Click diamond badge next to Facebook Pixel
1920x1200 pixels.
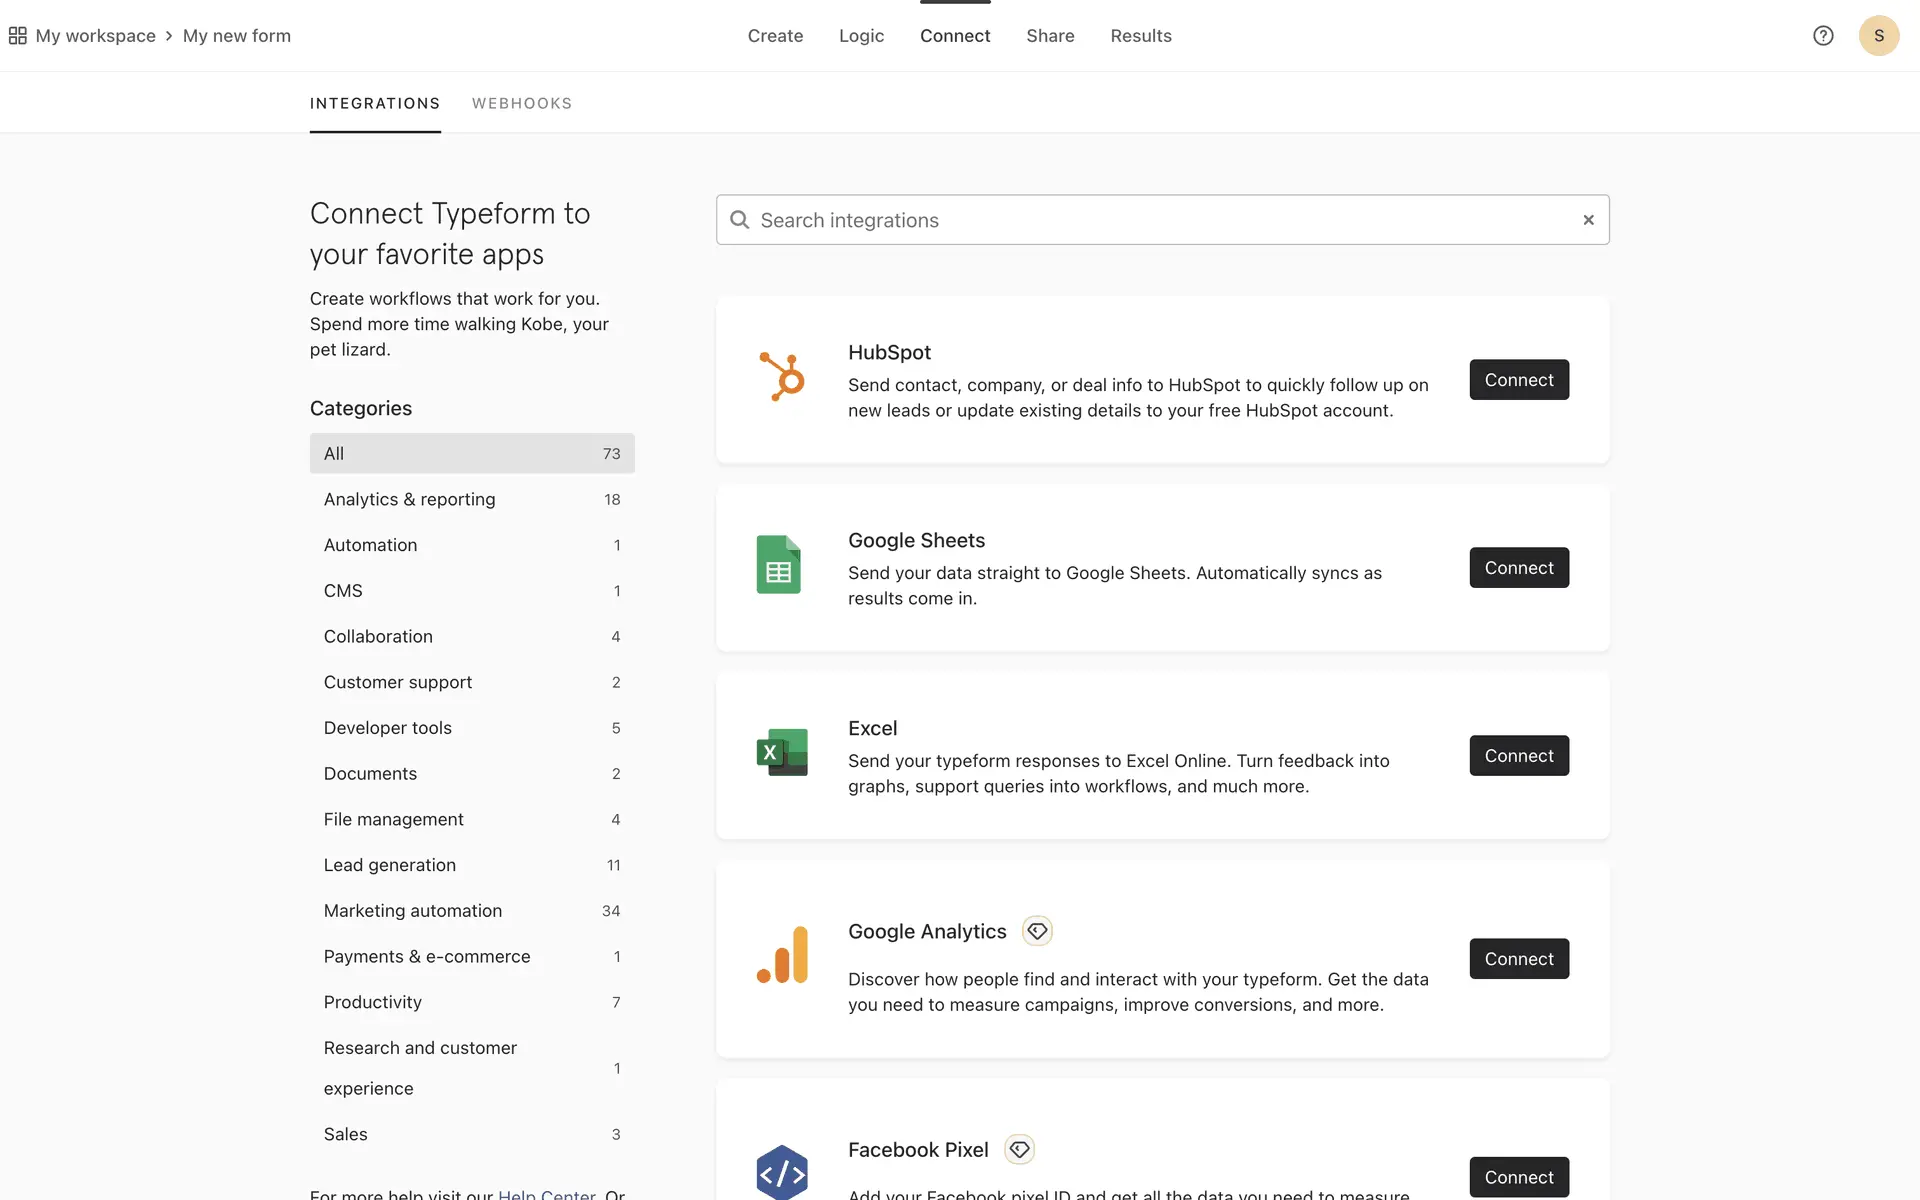click(x=1019, y=1150)
